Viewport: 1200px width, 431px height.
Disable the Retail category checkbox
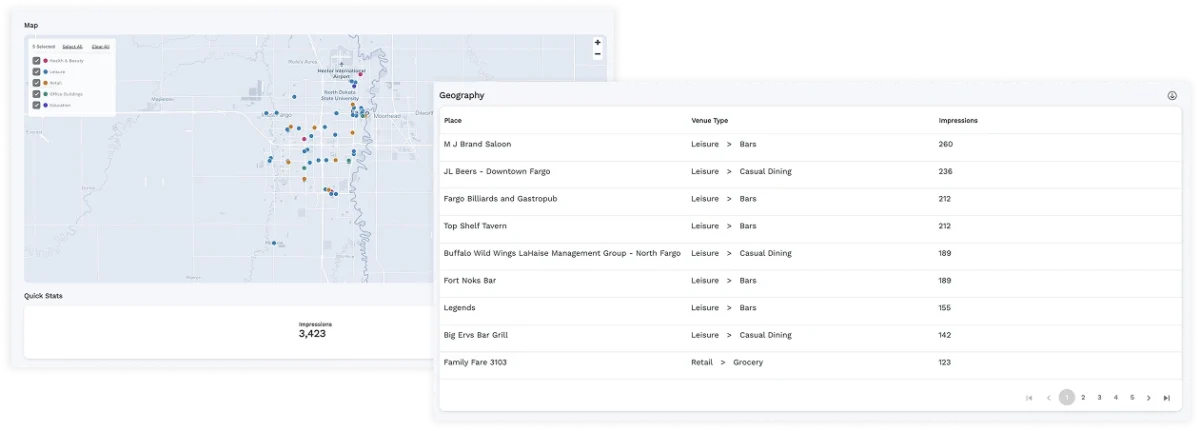37,83
